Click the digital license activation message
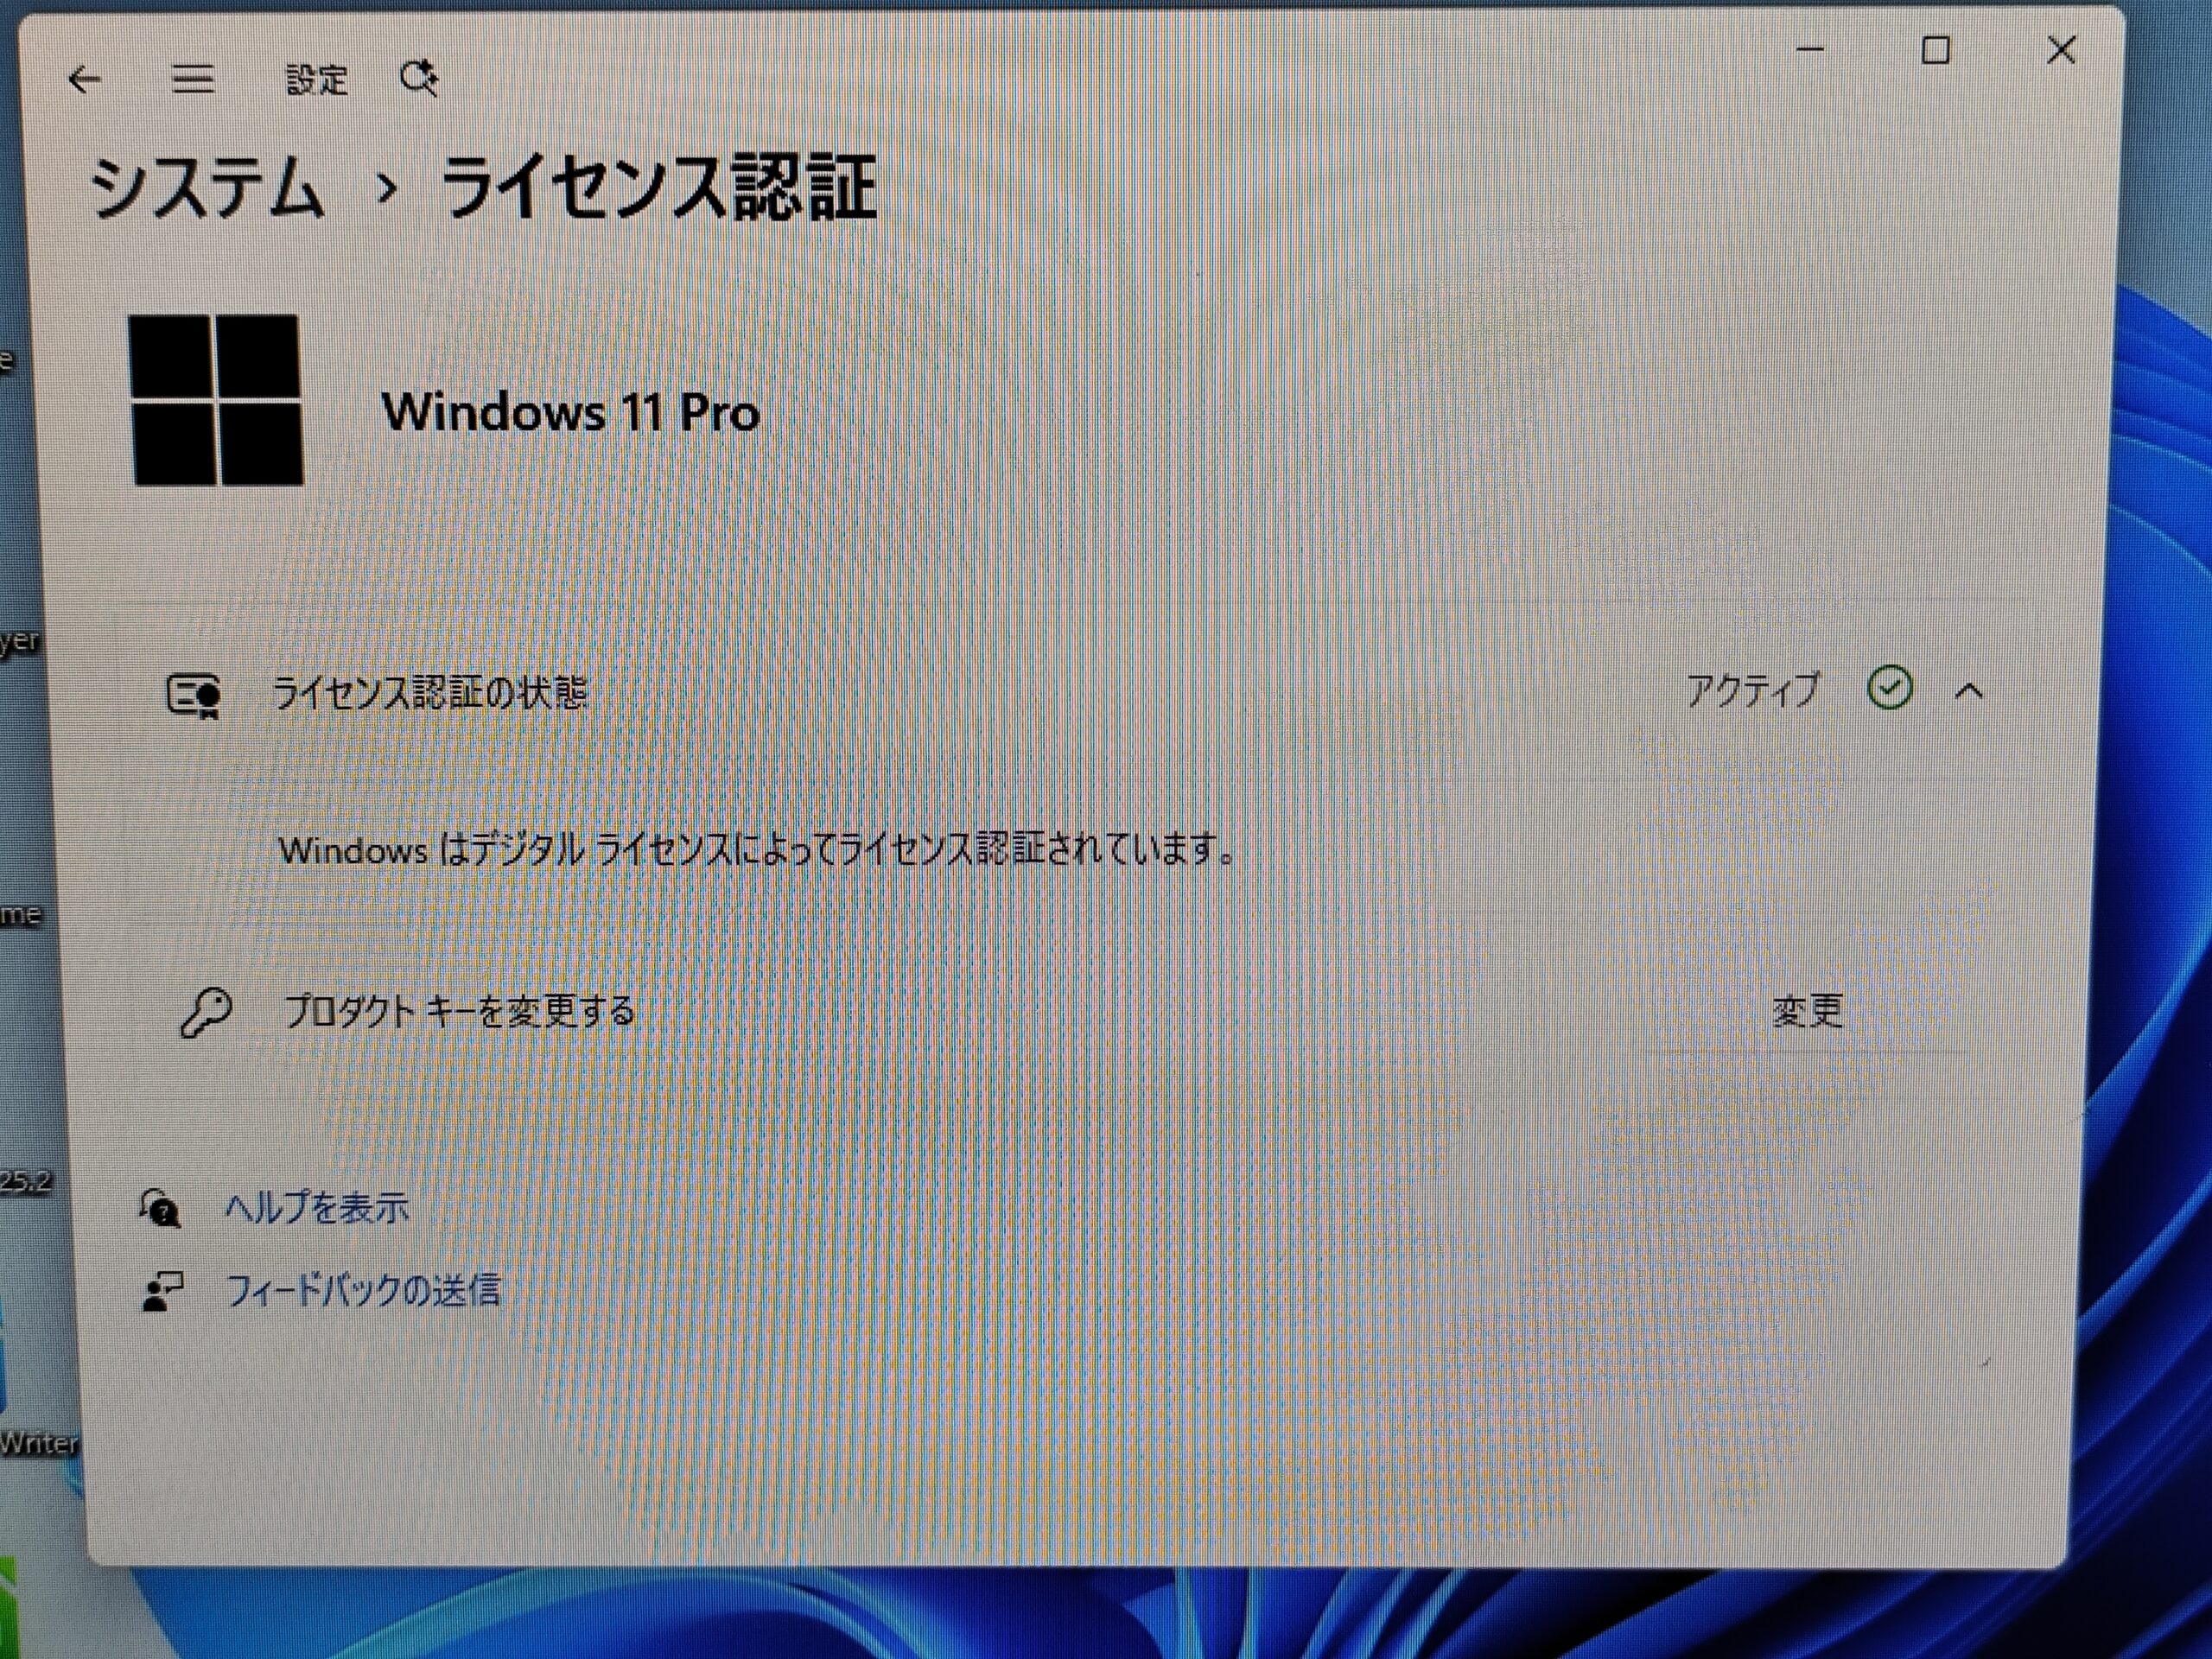 pyautogui.click(x=757, y=849)
